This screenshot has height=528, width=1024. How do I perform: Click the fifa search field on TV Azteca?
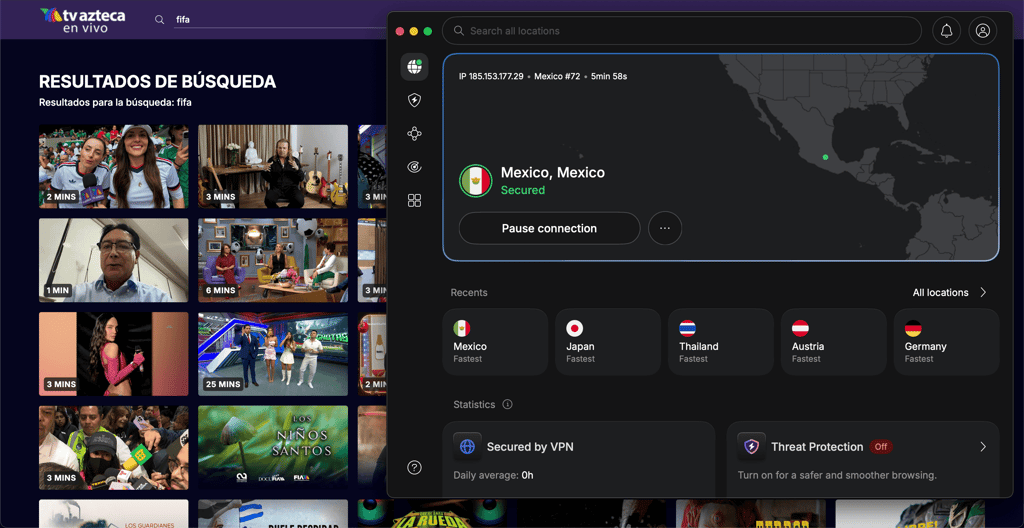click(x=281, y=20)
